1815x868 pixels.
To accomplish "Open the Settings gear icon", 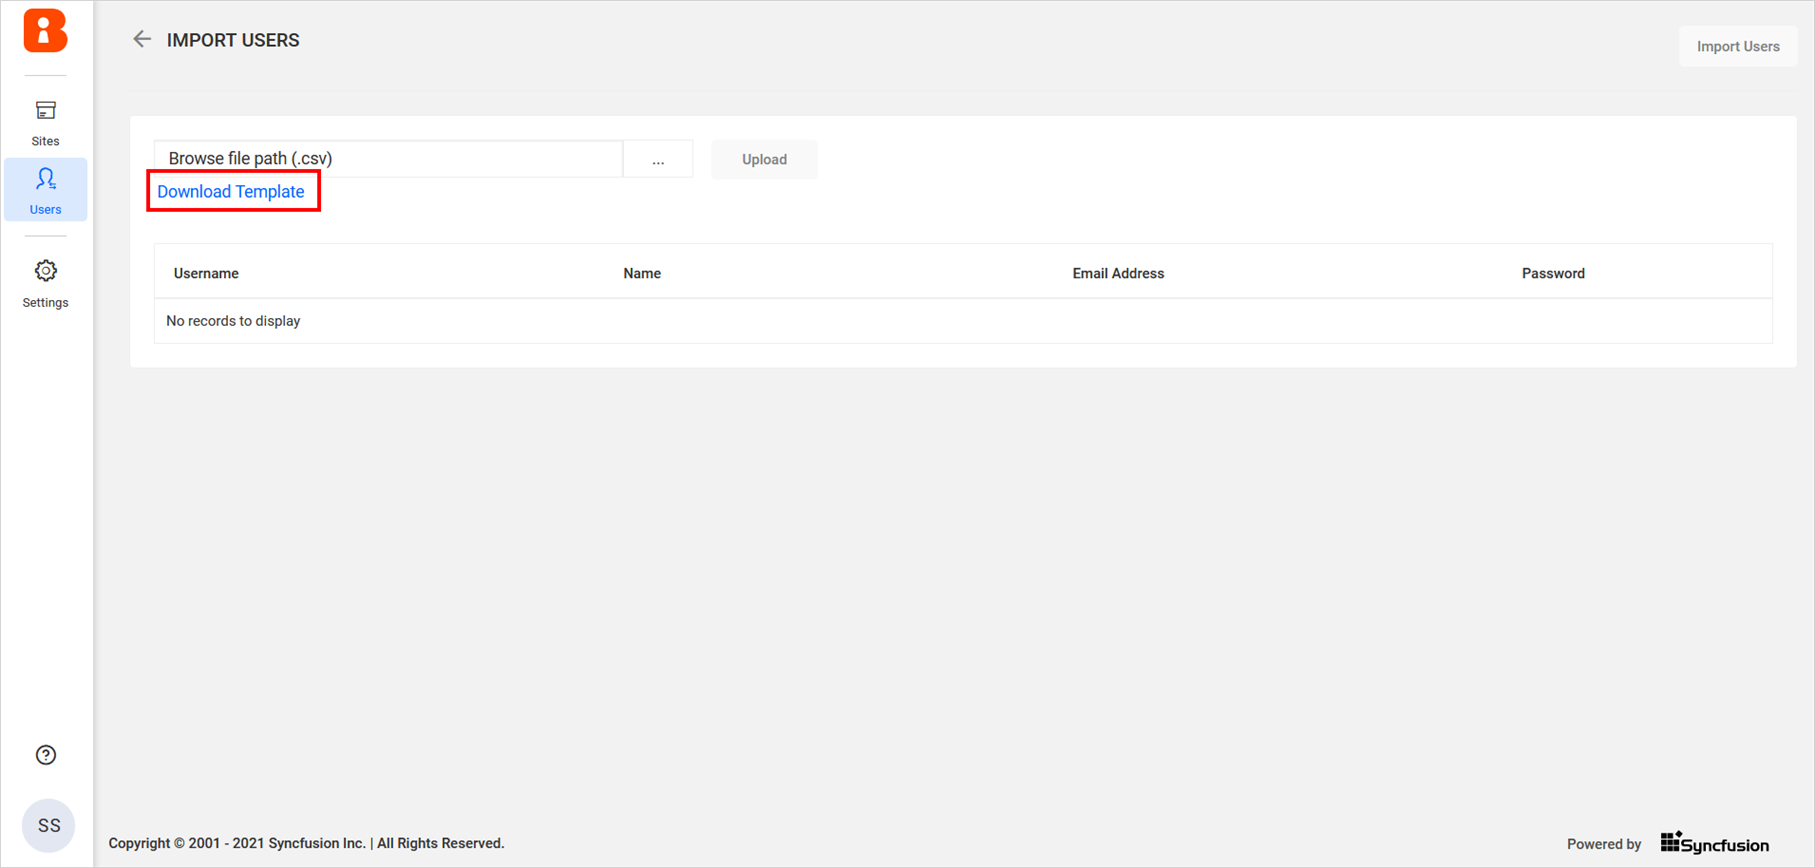I will click(46, 271).
